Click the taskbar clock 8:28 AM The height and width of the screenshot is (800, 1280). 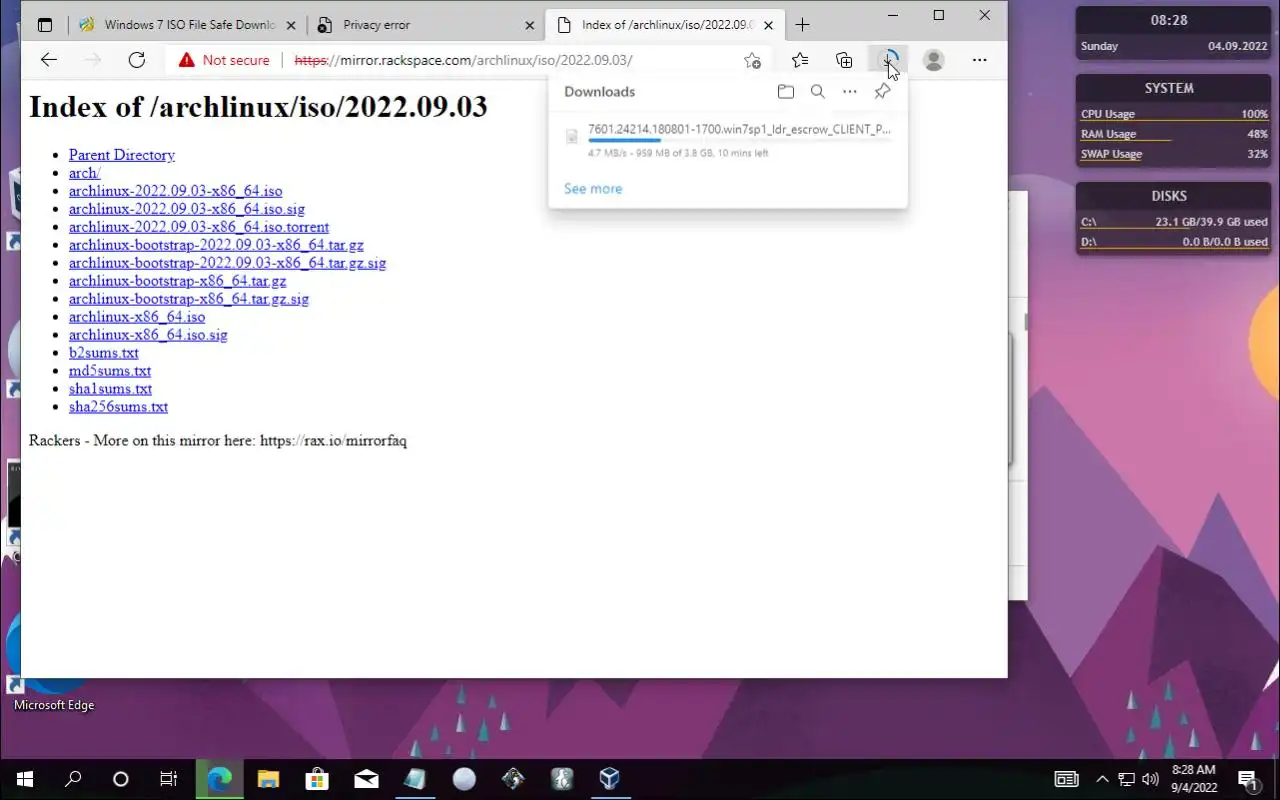(1193, 779)
